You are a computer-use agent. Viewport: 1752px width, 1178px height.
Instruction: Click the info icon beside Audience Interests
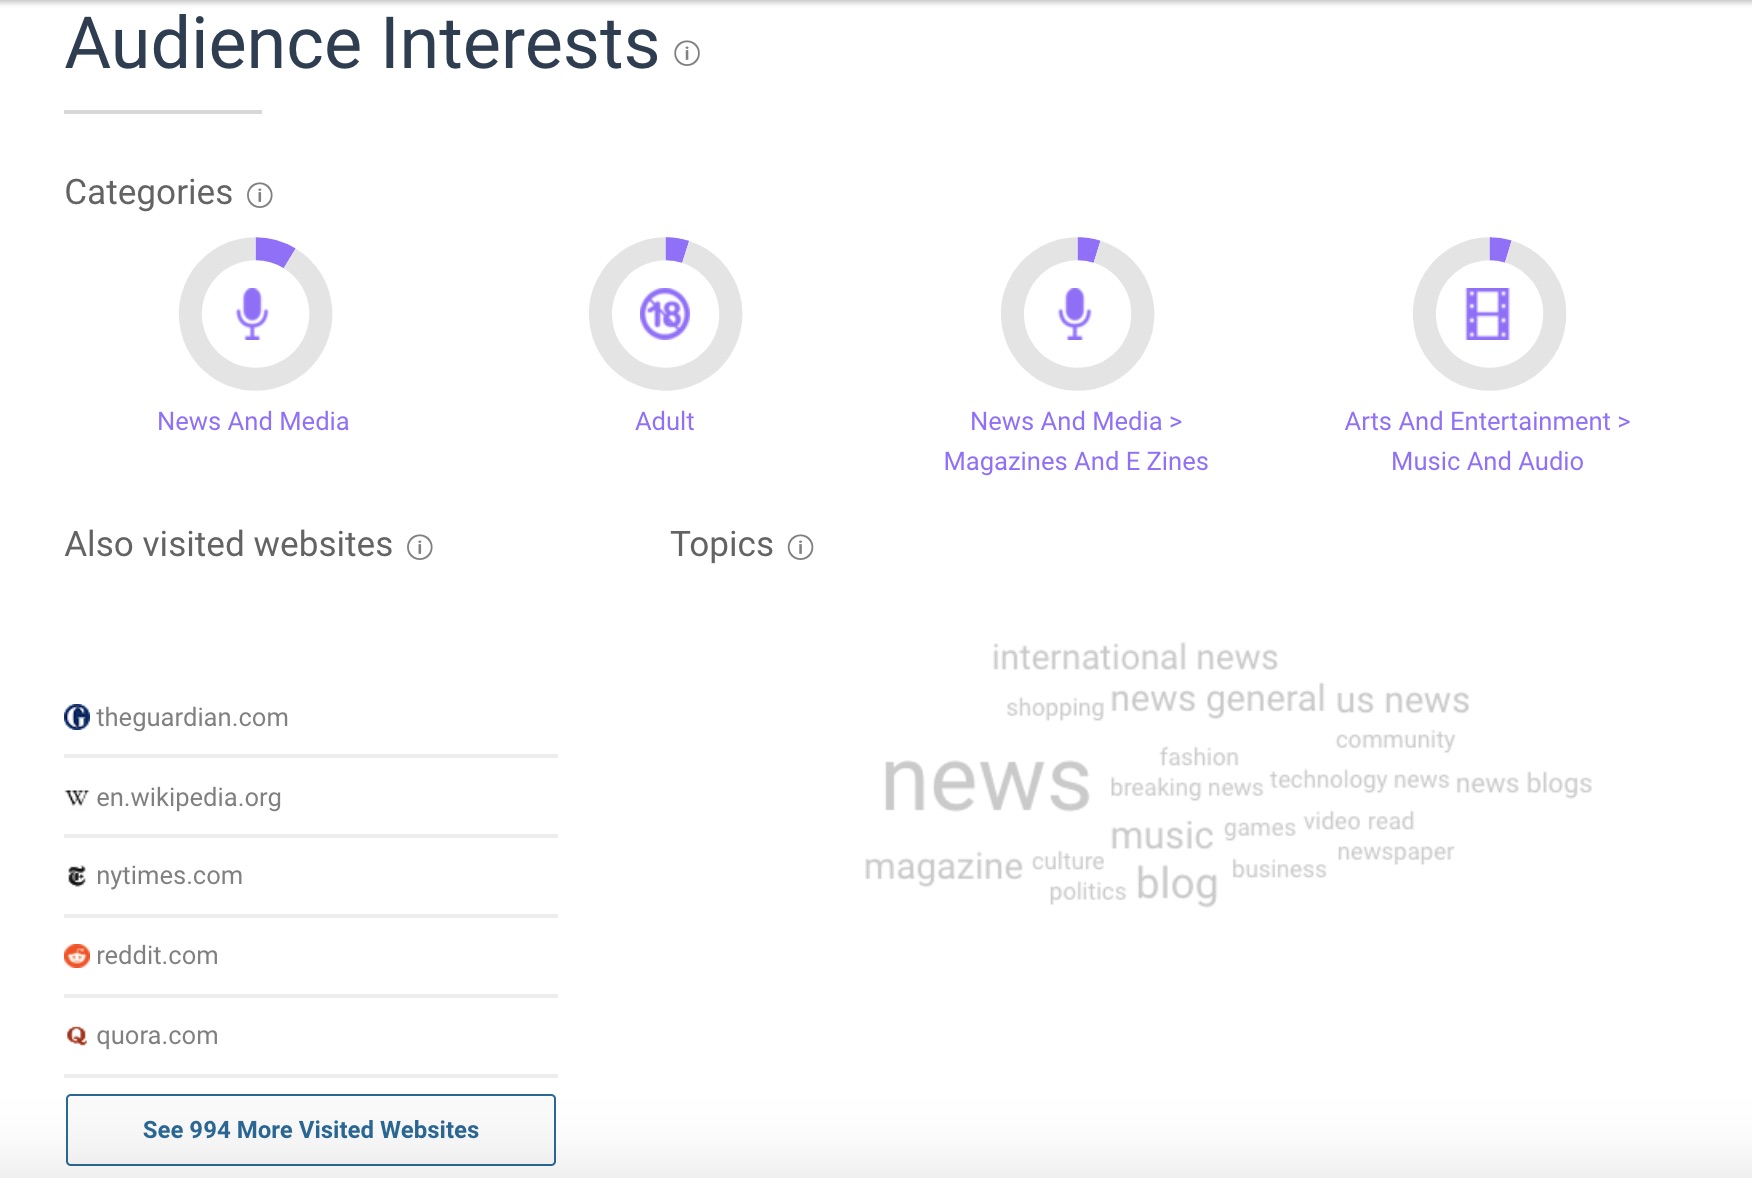tap(687, 53)
